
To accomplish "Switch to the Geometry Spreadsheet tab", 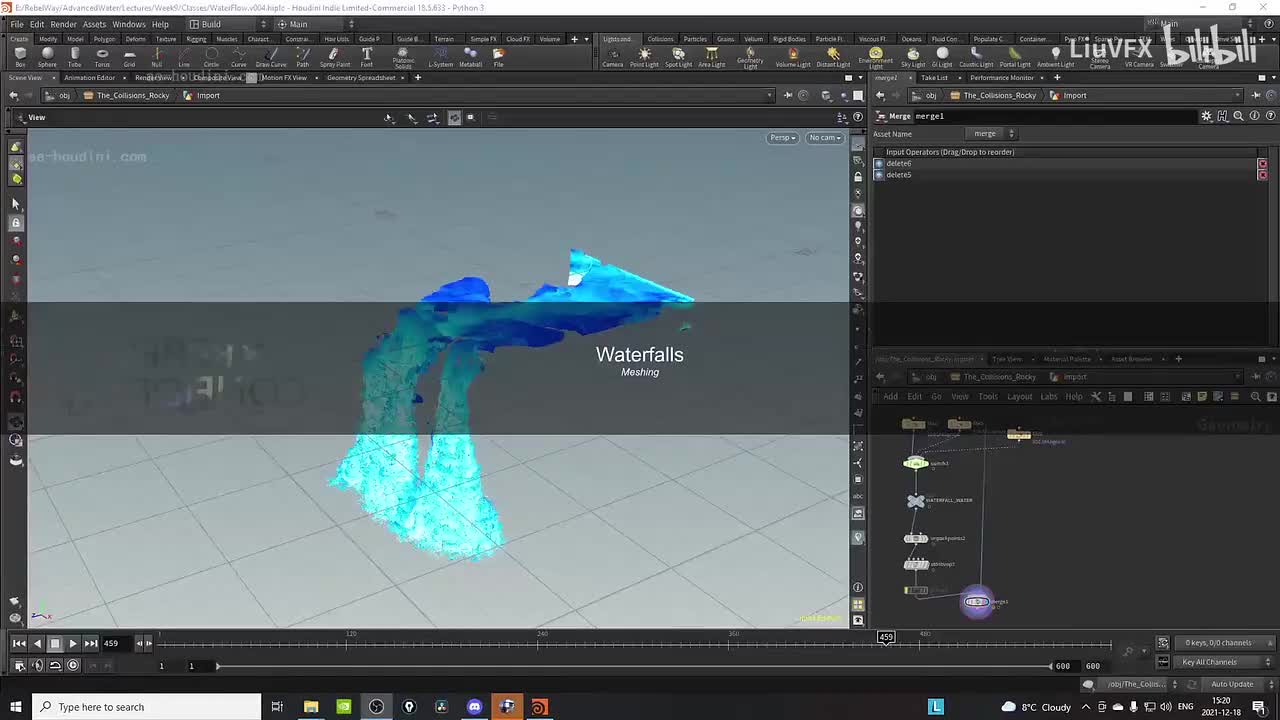I will 361,78.
